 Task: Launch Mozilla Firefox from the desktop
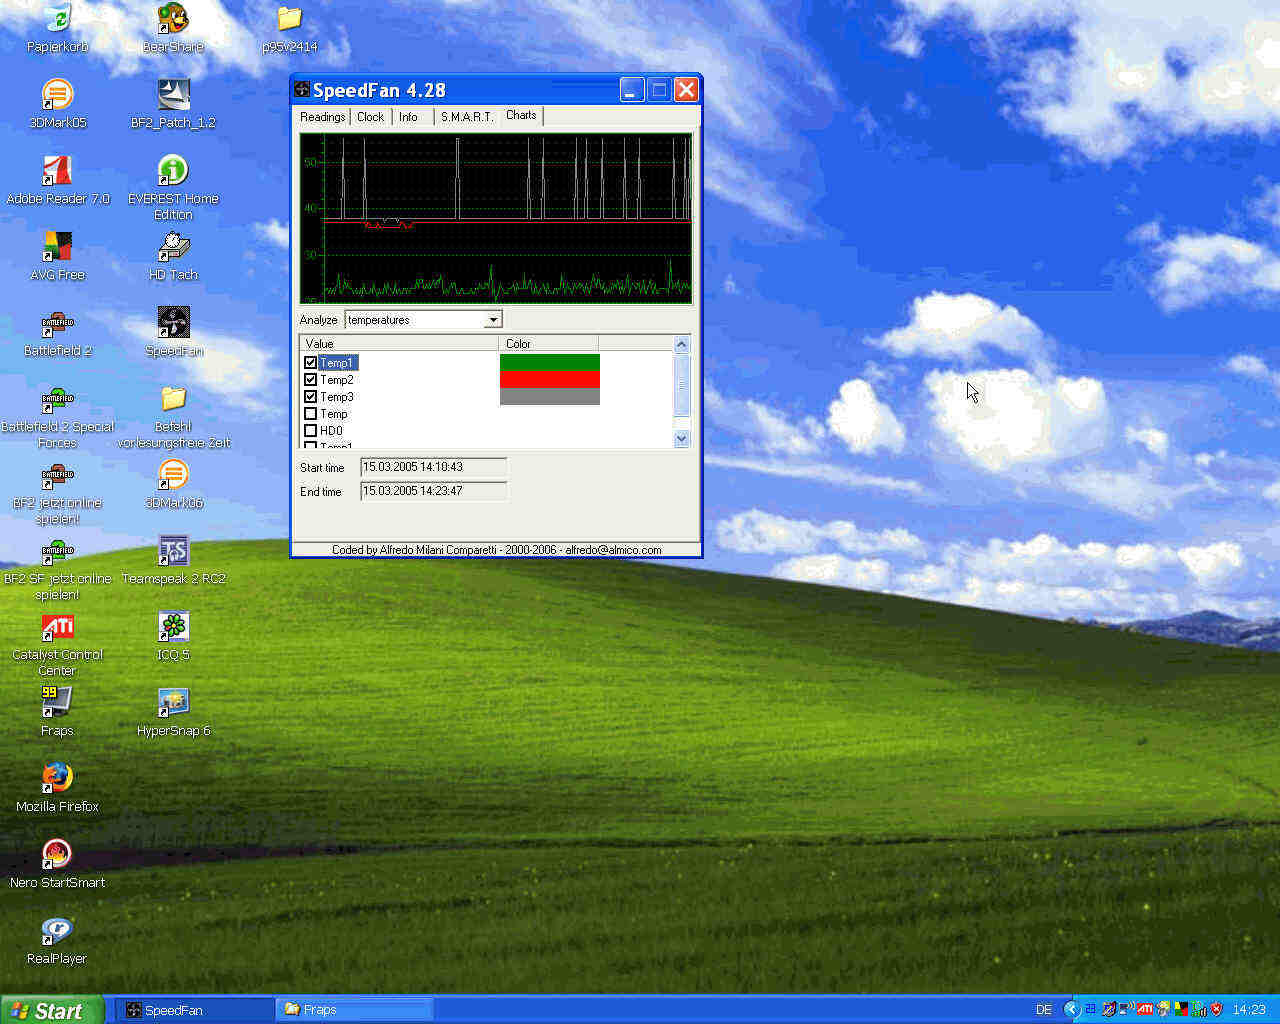[57, 788]
